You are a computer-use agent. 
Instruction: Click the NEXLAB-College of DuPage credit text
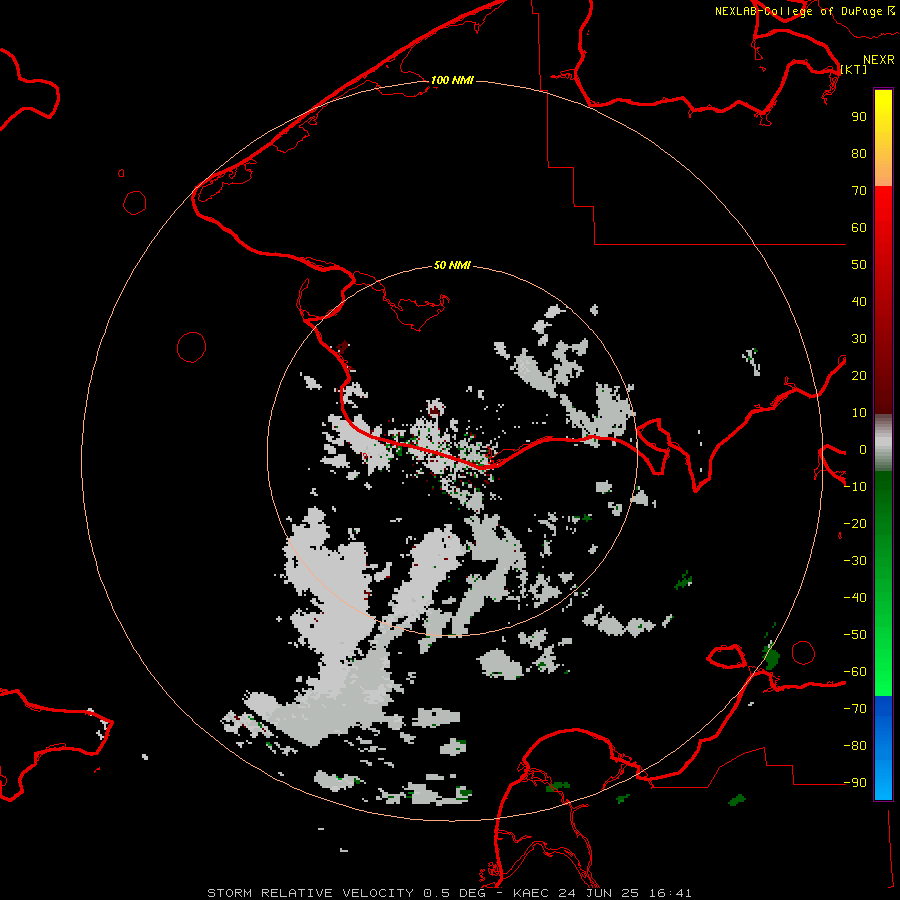coord(799,11)
